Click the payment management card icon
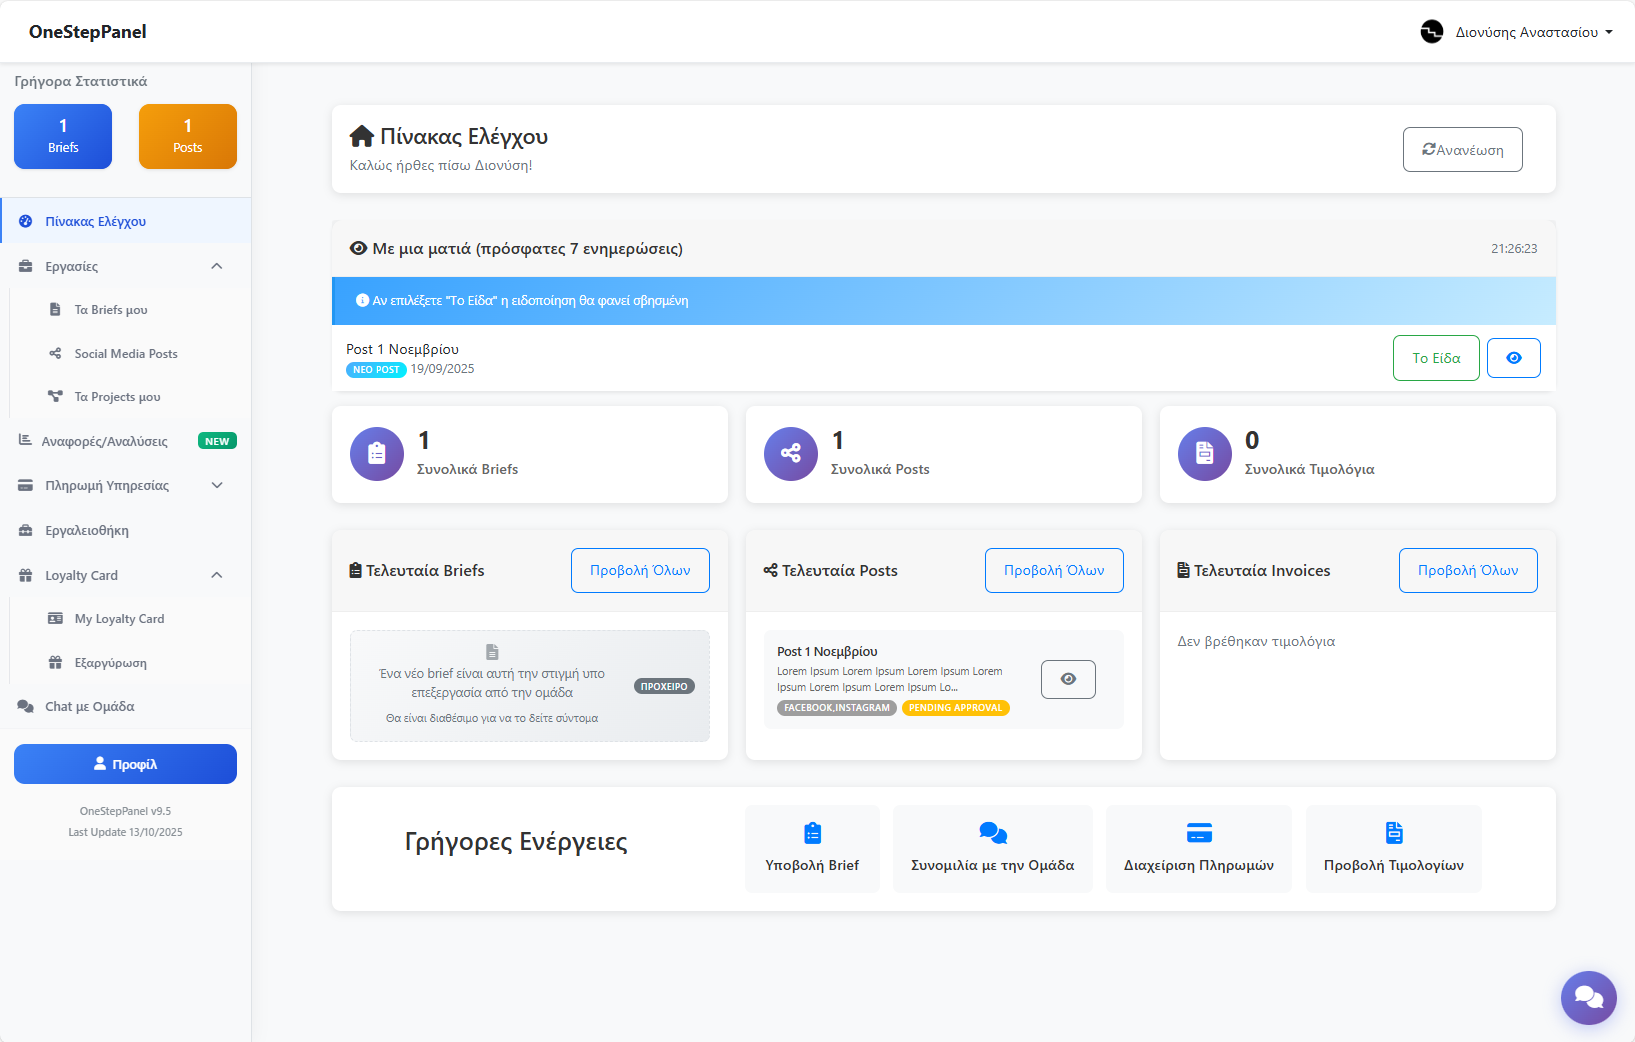Image resolution: width=1635 pixels, height=1042 pixels. [x=1198, y=833]
